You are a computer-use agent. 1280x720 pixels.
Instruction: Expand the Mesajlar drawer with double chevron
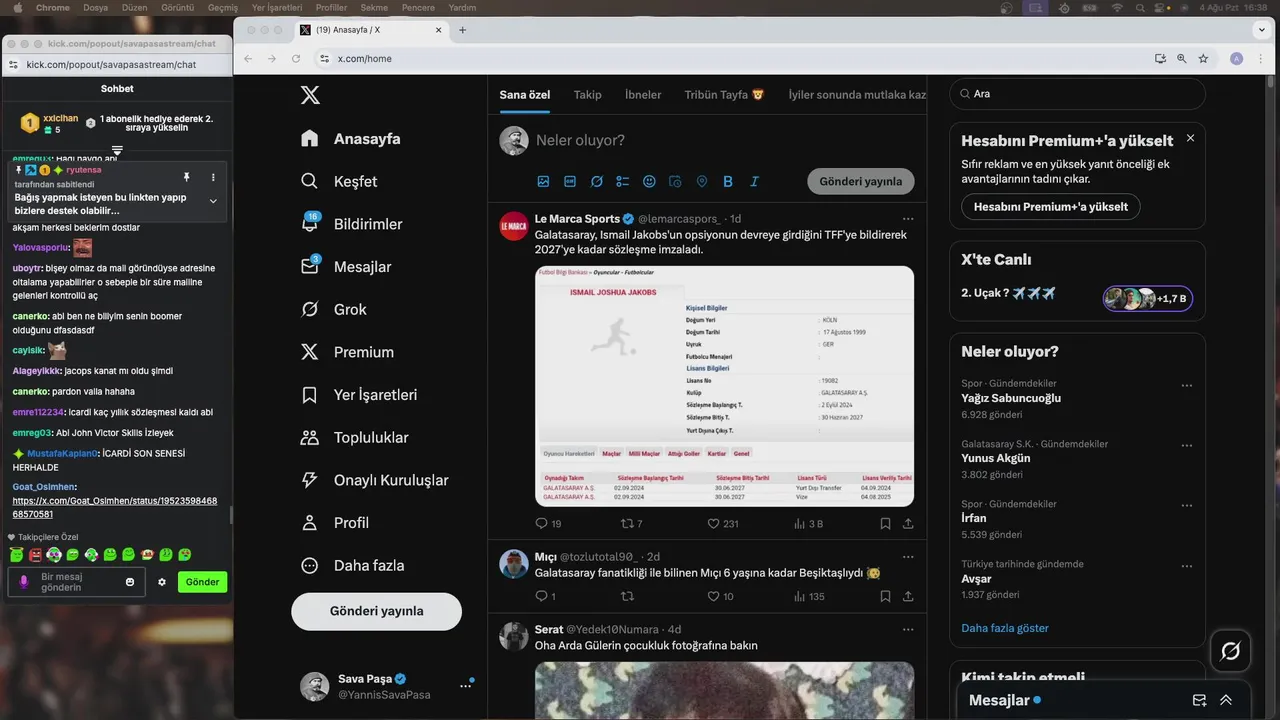(1226, 700)
